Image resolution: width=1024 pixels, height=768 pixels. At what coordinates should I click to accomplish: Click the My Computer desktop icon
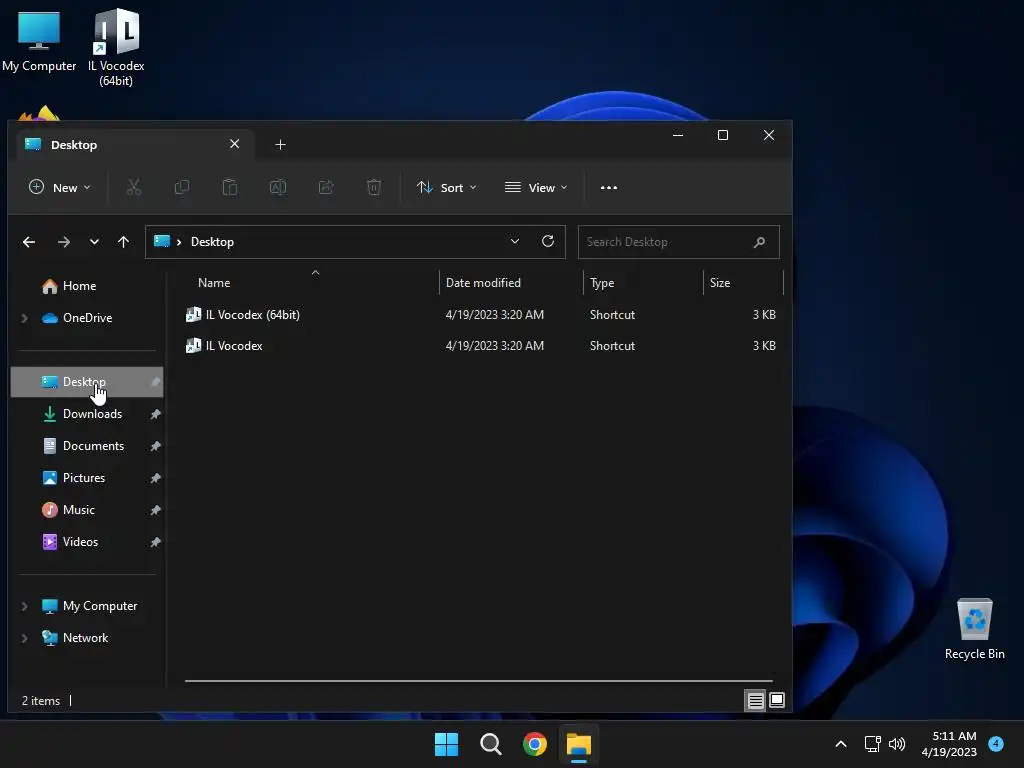tap(39, 40)
